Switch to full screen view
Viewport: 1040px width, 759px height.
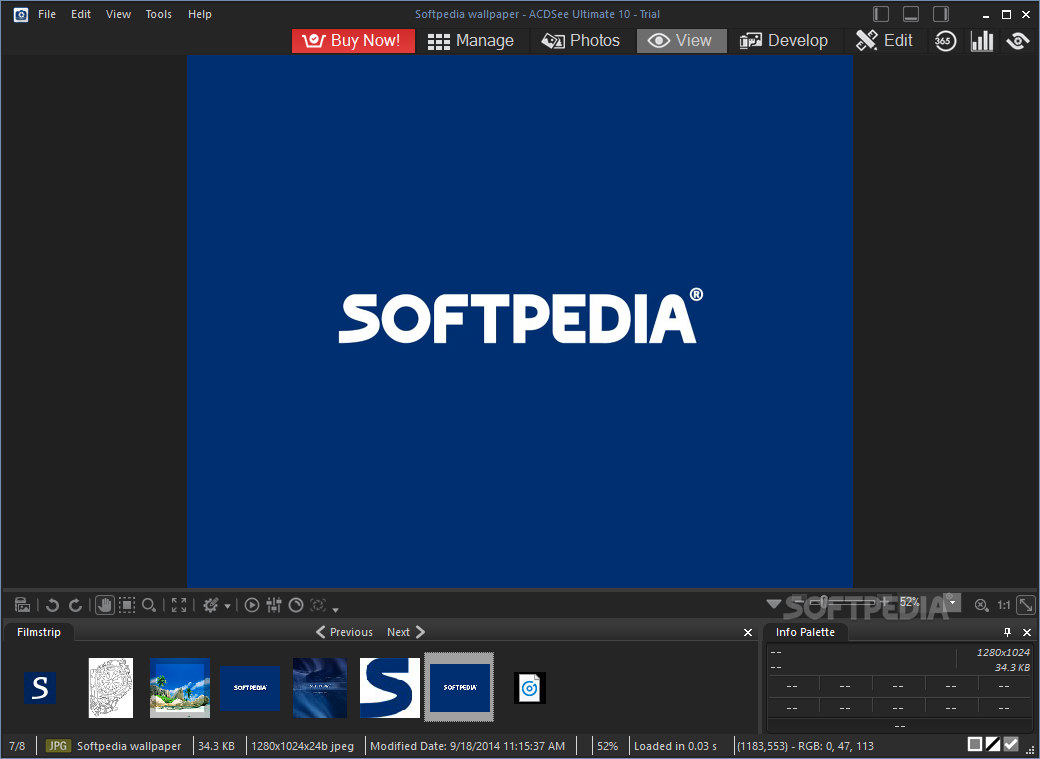click(x=179, y=605)
